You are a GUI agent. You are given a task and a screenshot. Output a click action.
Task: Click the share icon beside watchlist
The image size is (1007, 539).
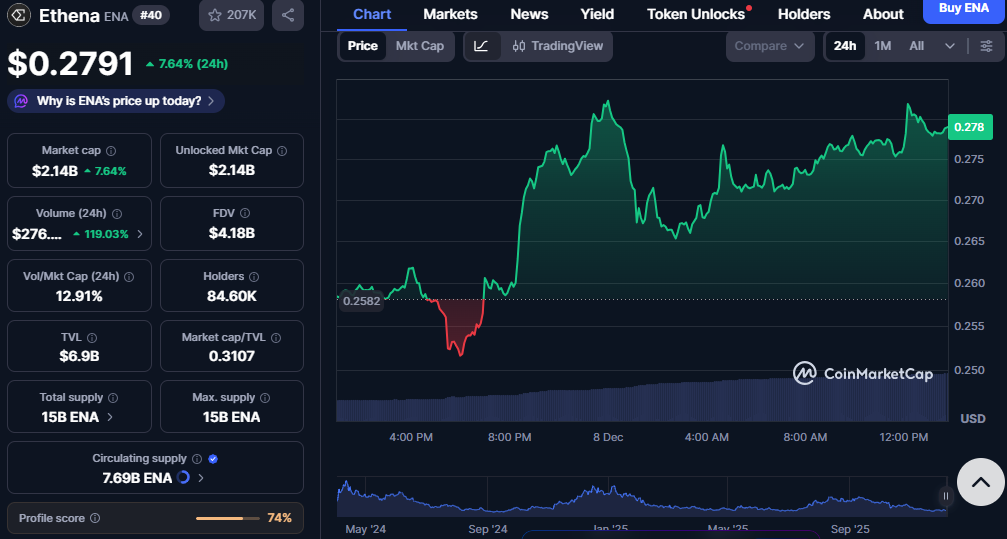(x=288, y=15)
